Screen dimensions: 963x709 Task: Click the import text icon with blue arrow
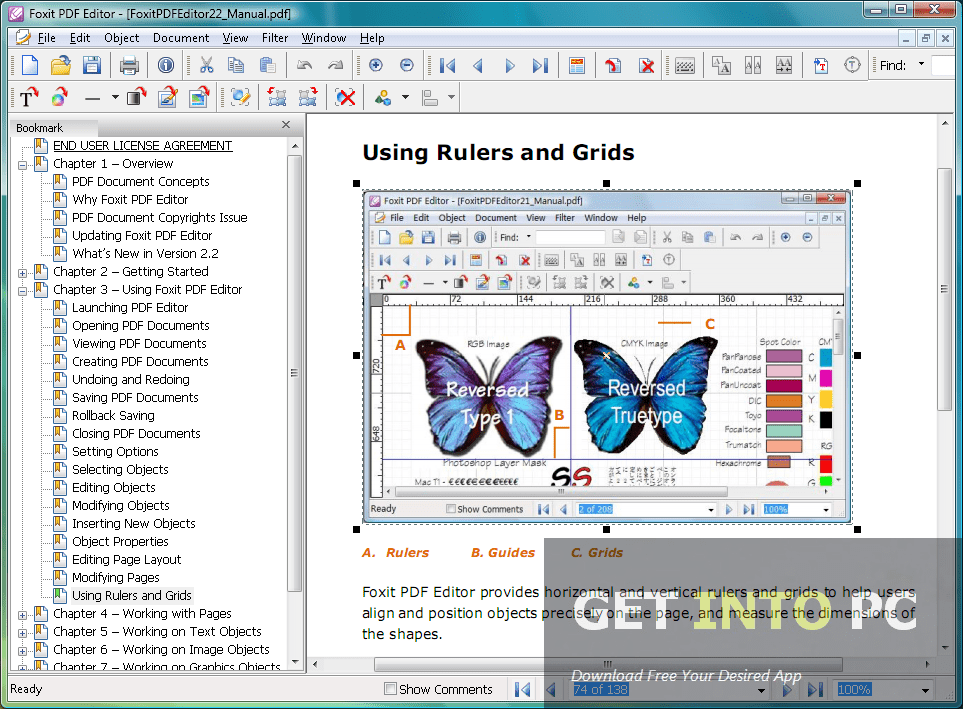pos(821,65)
